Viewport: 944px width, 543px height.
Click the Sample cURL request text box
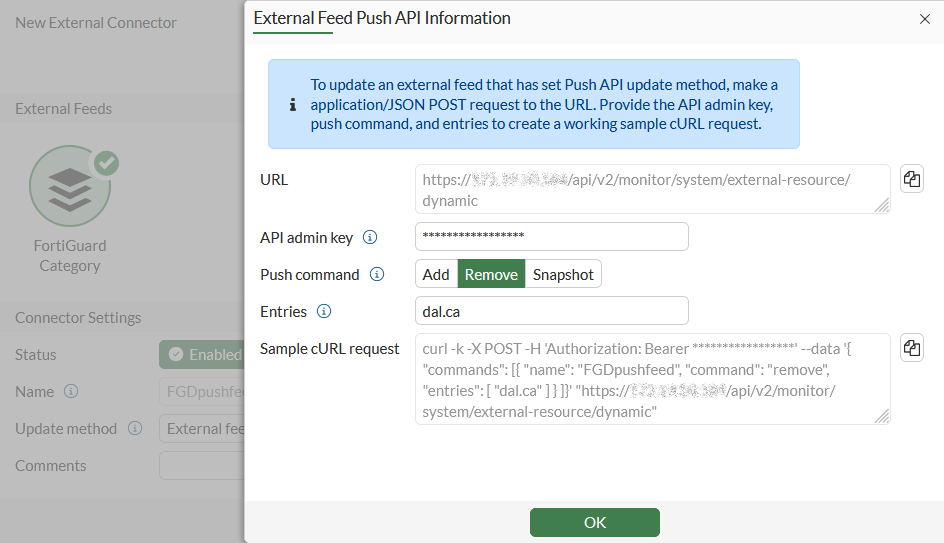[x=651, y=379]
